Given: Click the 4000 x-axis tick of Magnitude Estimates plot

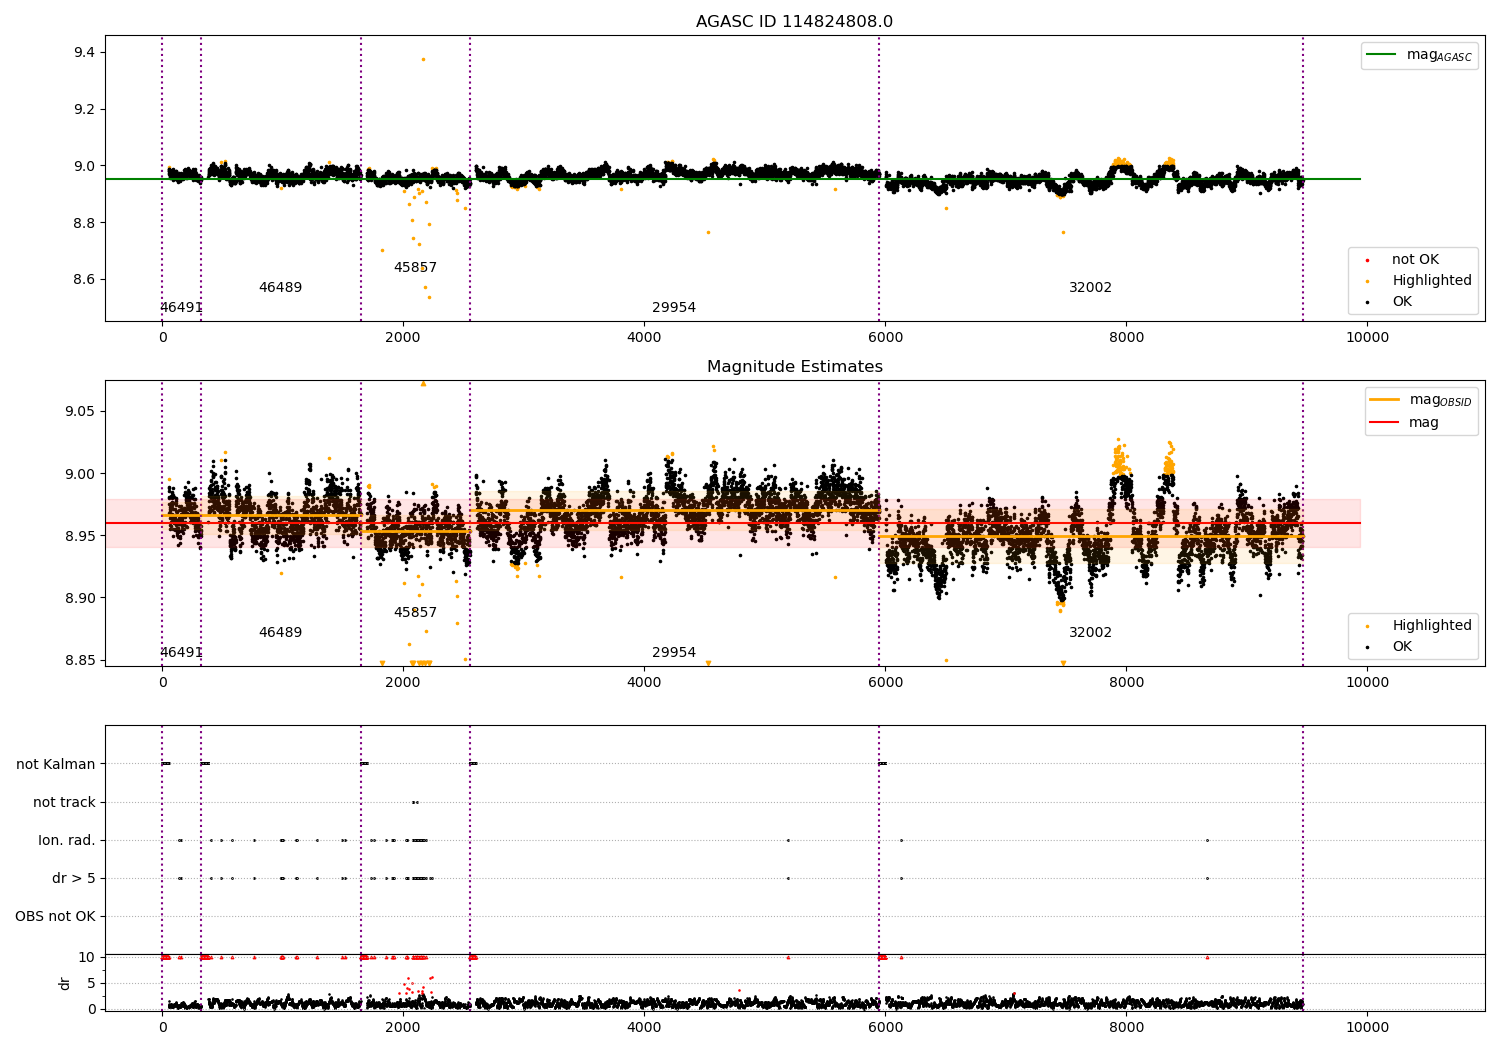Looking at the screenshot, I should tap(644, 683).
